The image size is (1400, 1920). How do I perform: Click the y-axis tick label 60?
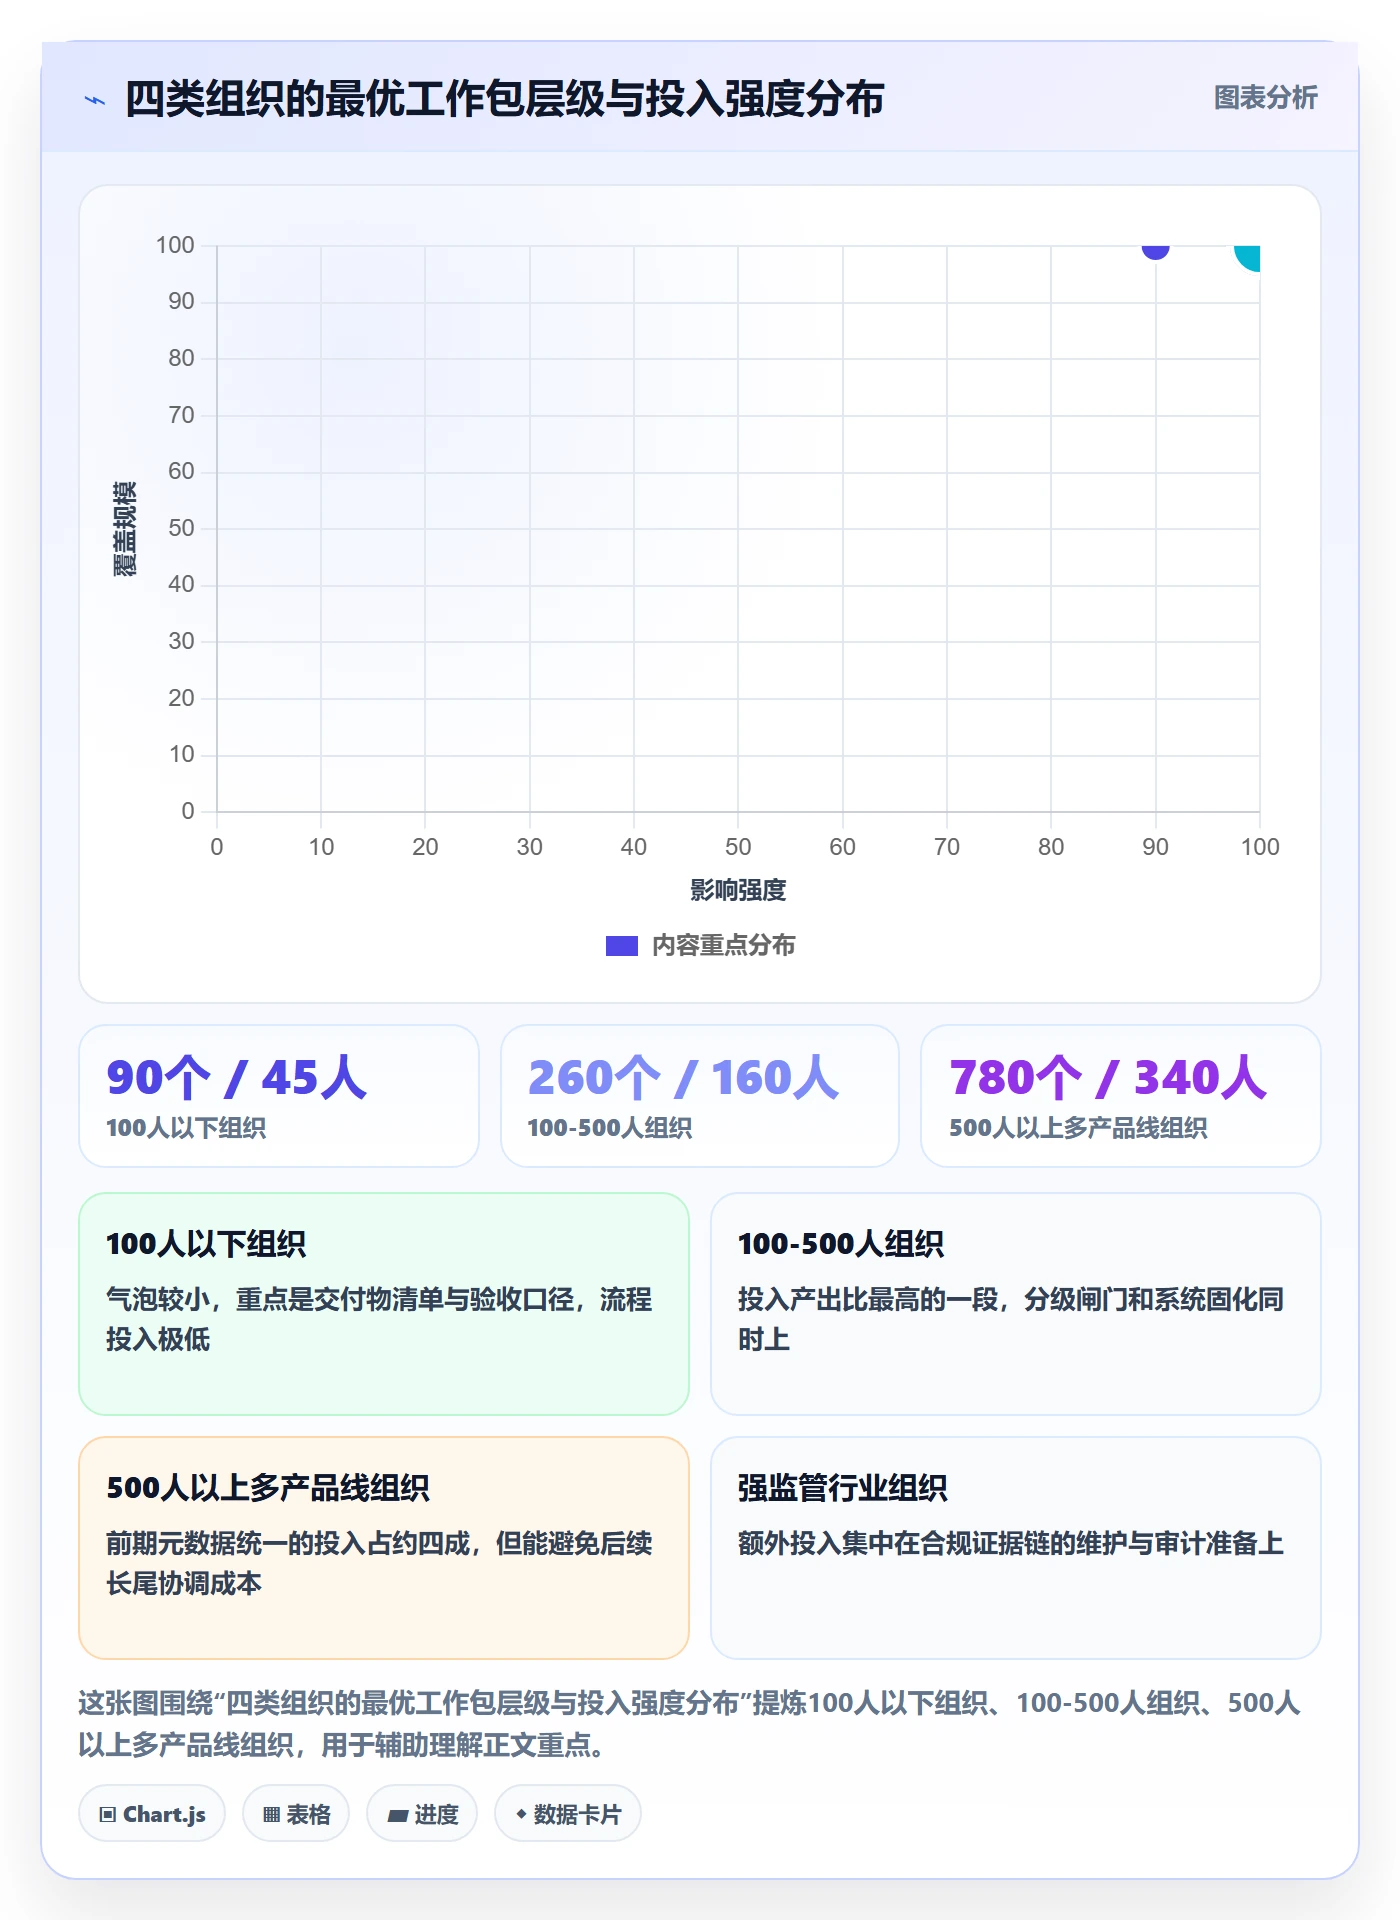tap(181, 472)
